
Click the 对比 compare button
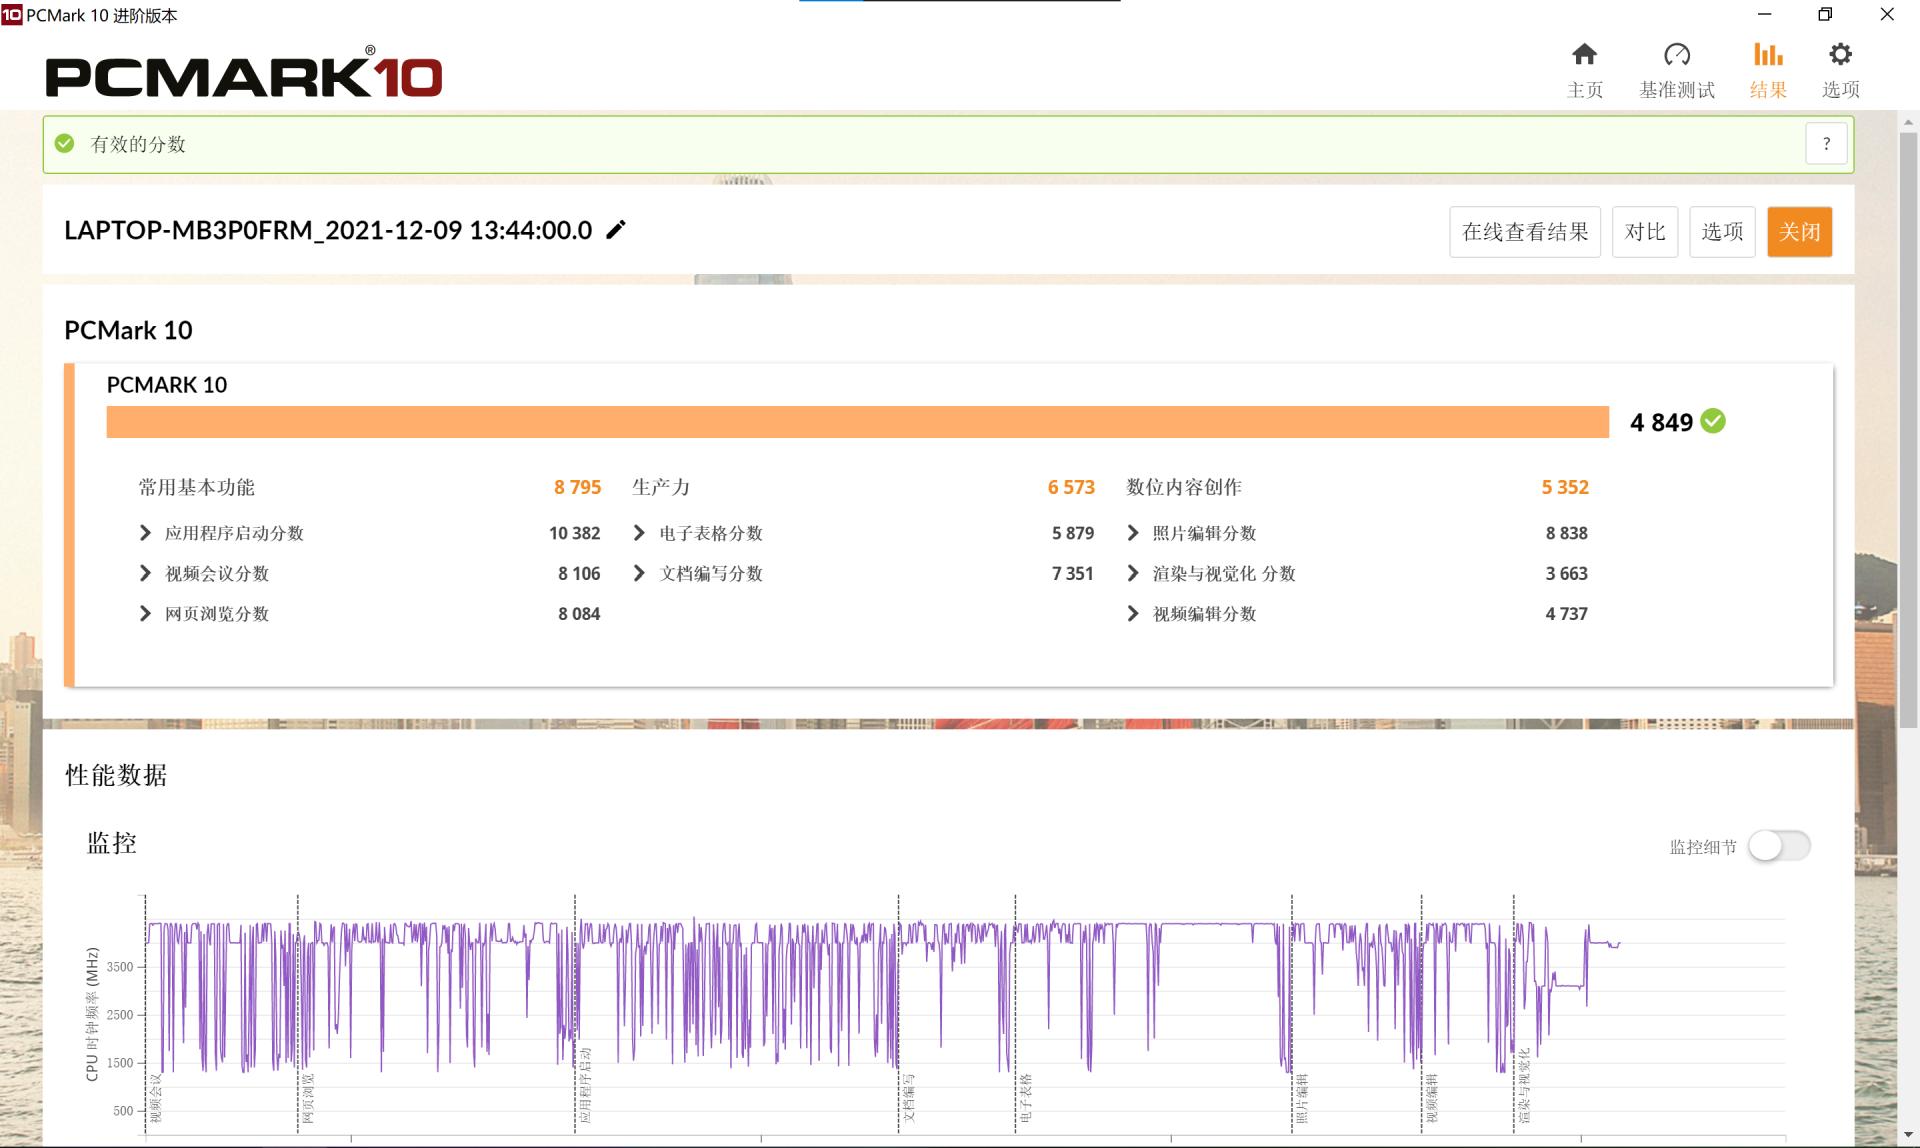pos(1644,232)
